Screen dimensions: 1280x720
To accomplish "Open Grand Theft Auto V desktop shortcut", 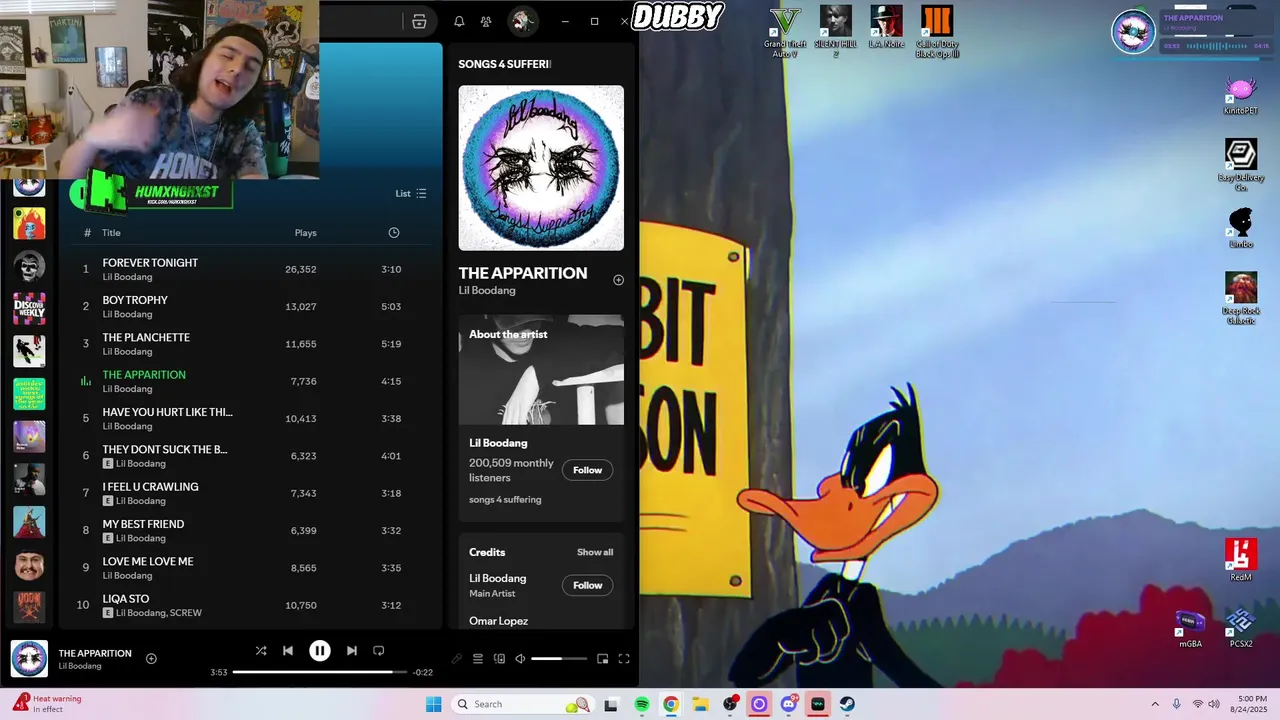I will (x=785, y=32).
